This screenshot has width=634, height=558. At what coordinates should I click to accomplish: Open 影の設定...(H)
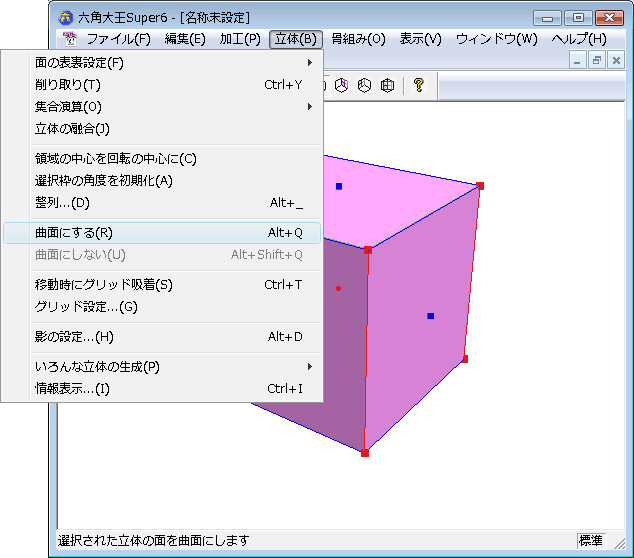click(x=162, y=337)
